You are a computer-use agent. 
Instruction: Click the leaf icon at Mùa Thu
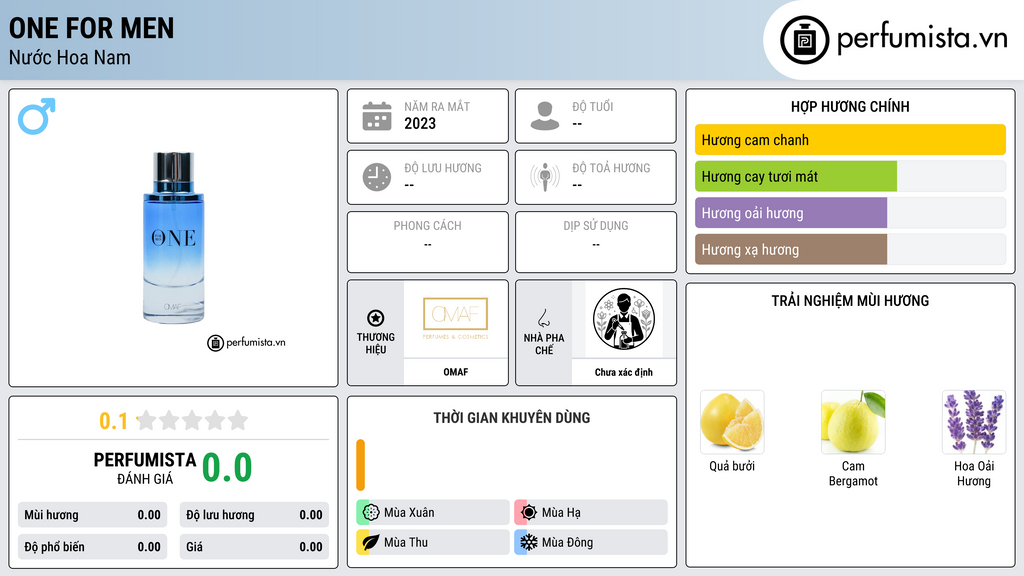[371, 542]
